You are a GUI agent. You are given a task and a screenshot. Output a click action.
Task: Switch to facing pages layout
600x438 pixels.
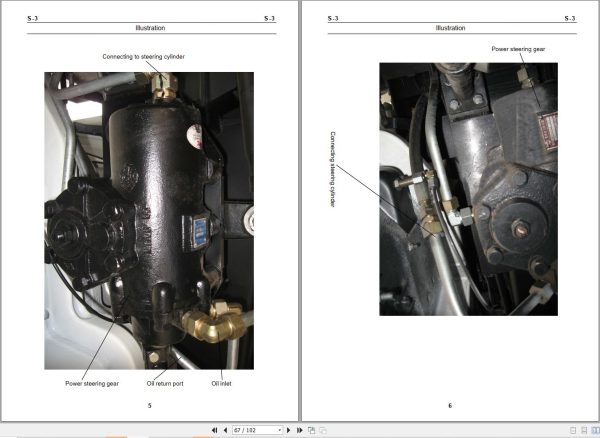click(596, 430)
